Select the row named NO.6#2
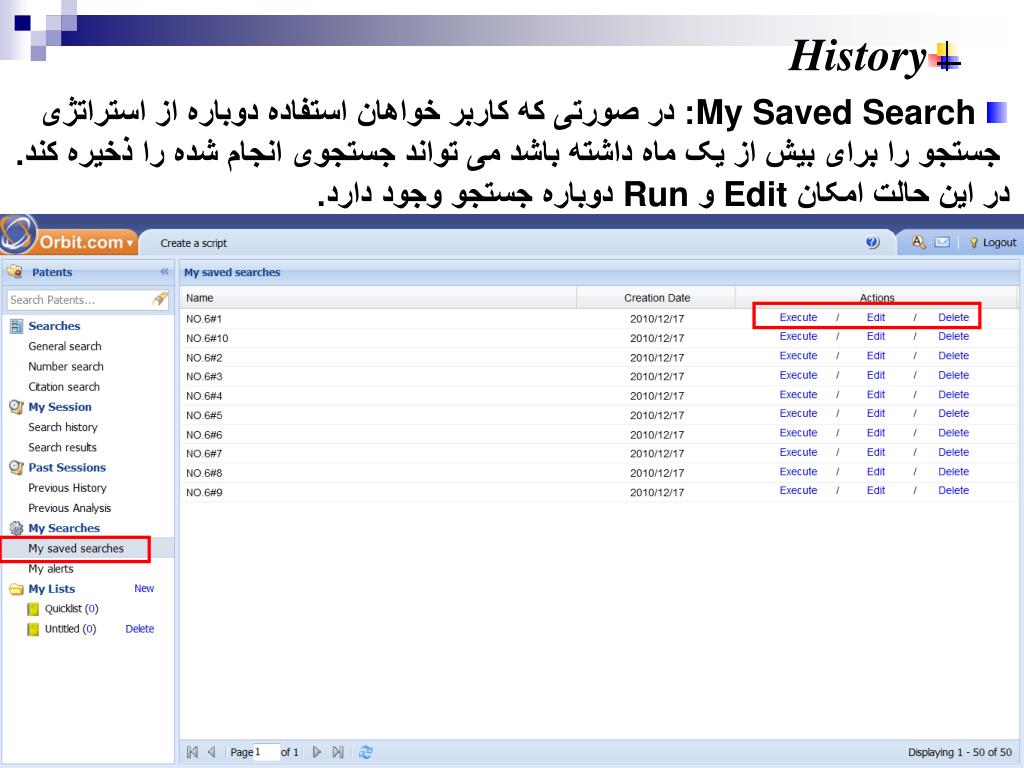 [x=599, y=357]
